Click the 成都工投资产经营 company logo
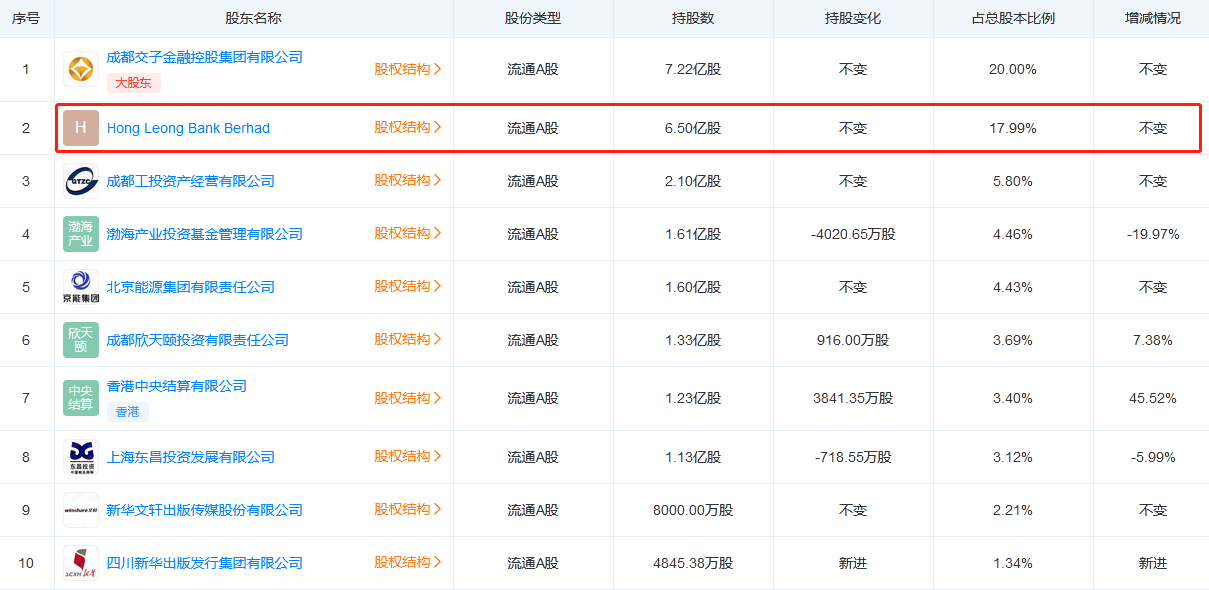1209x590 pixels. tap(81, 181)
